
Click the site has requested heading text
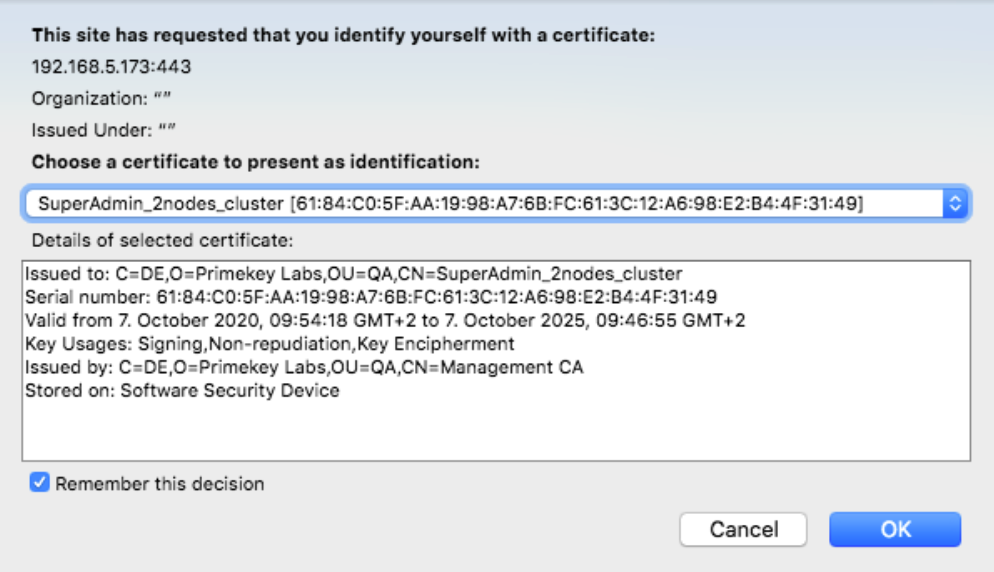click(343, 36)
